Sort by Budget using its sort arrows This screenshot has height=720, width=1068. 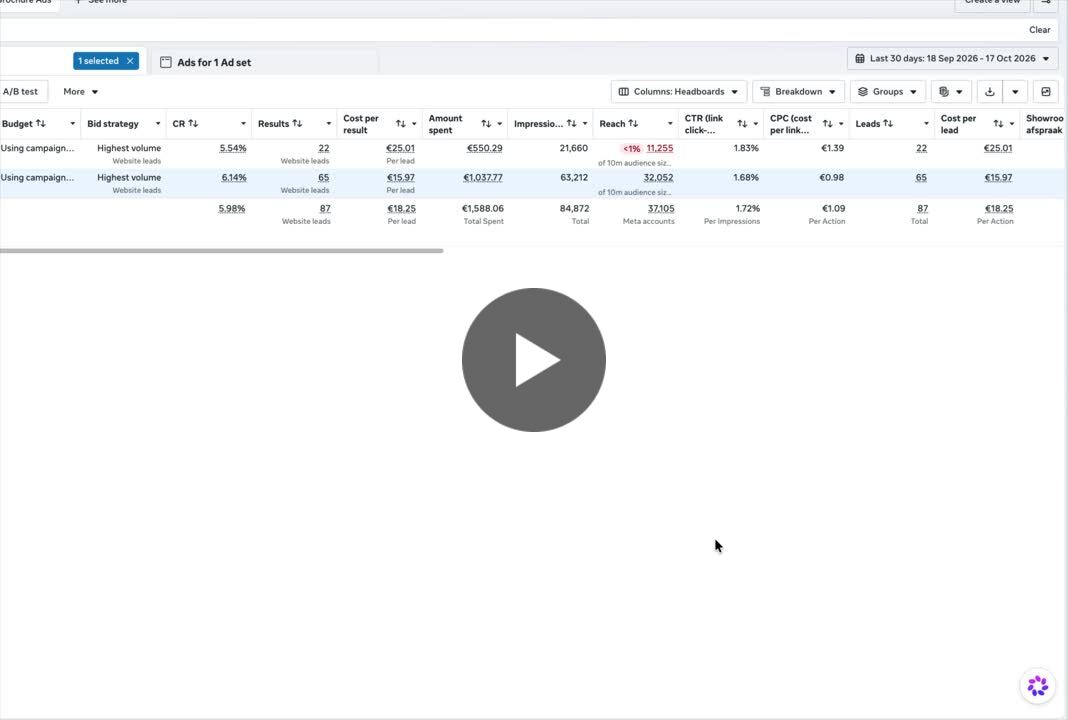tap(41, 123)
